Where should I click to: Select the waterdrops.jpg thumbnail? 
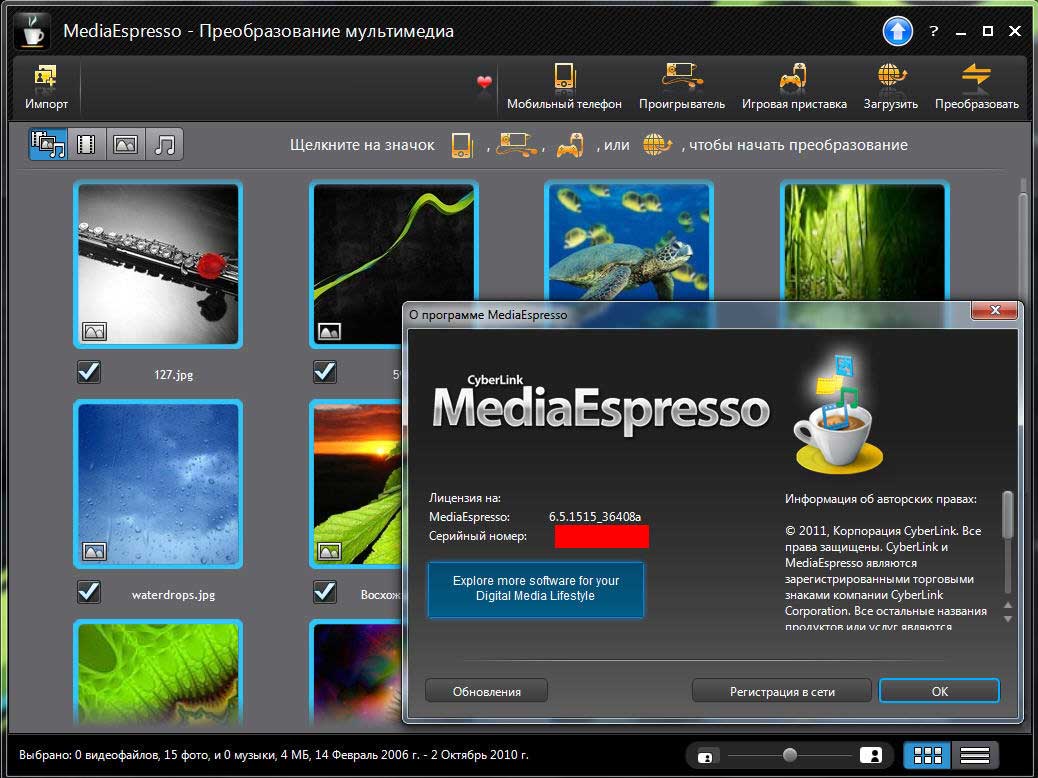[158, 484]
